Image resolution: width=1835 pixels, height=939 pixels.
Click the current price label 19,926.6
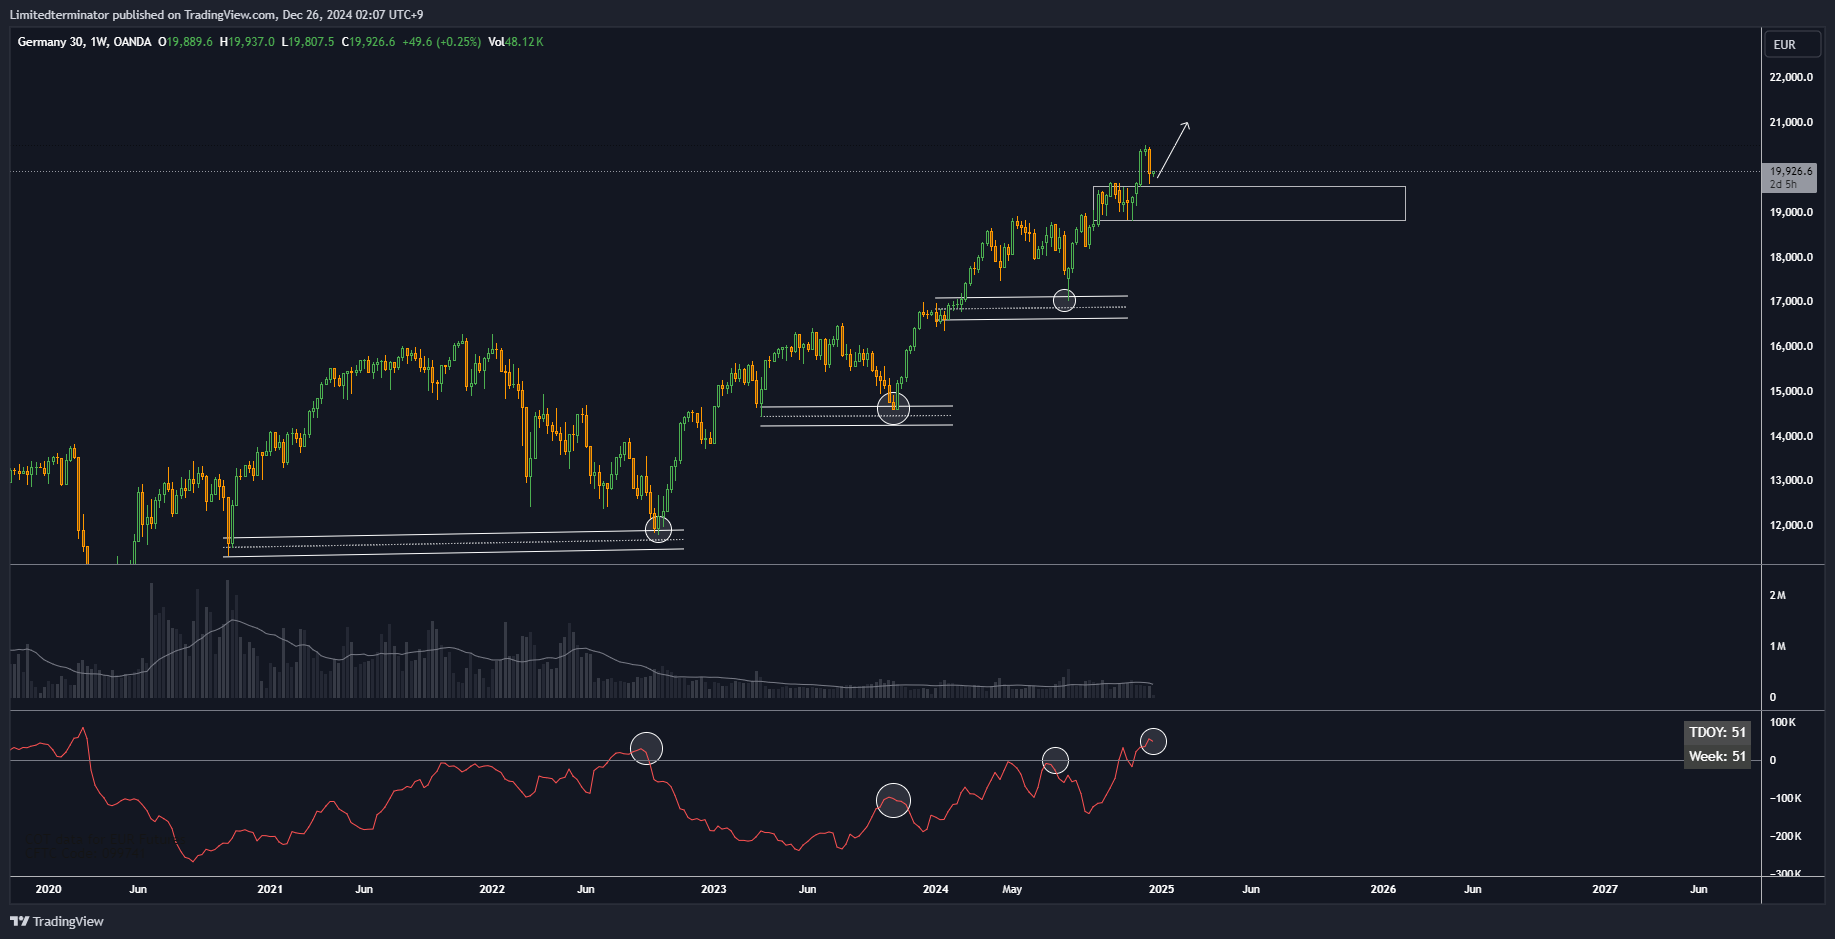tap(1789, 171)
